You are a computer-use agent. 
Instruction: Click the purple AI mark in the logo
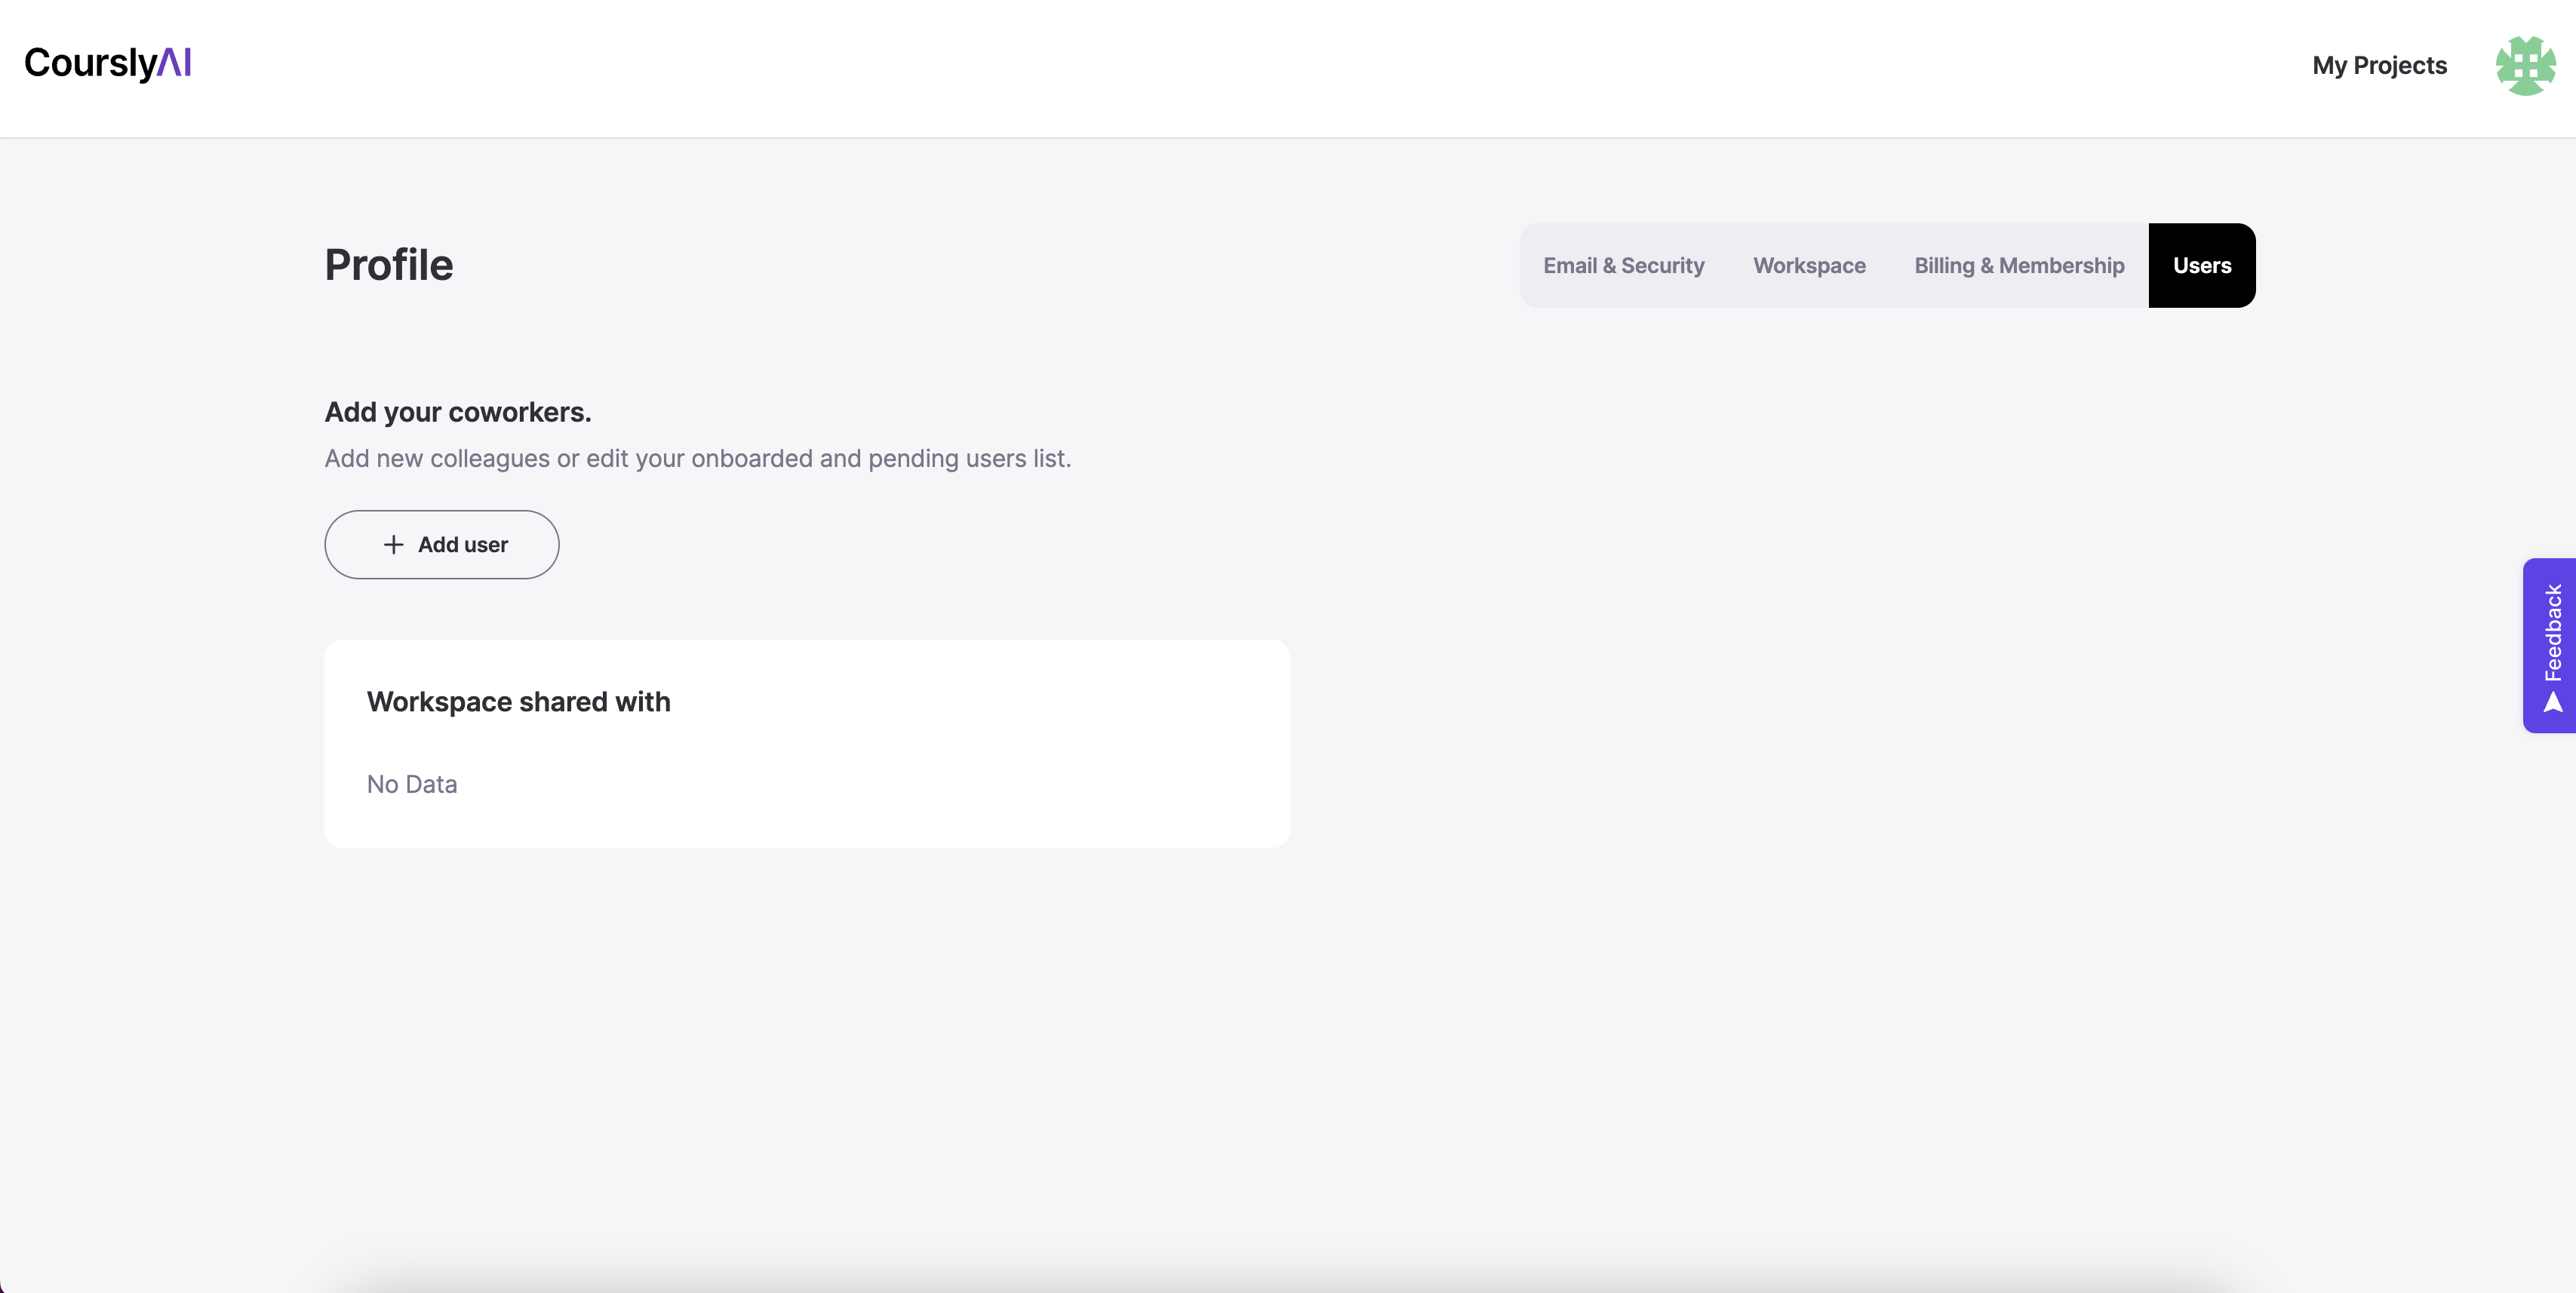point(174,62)
